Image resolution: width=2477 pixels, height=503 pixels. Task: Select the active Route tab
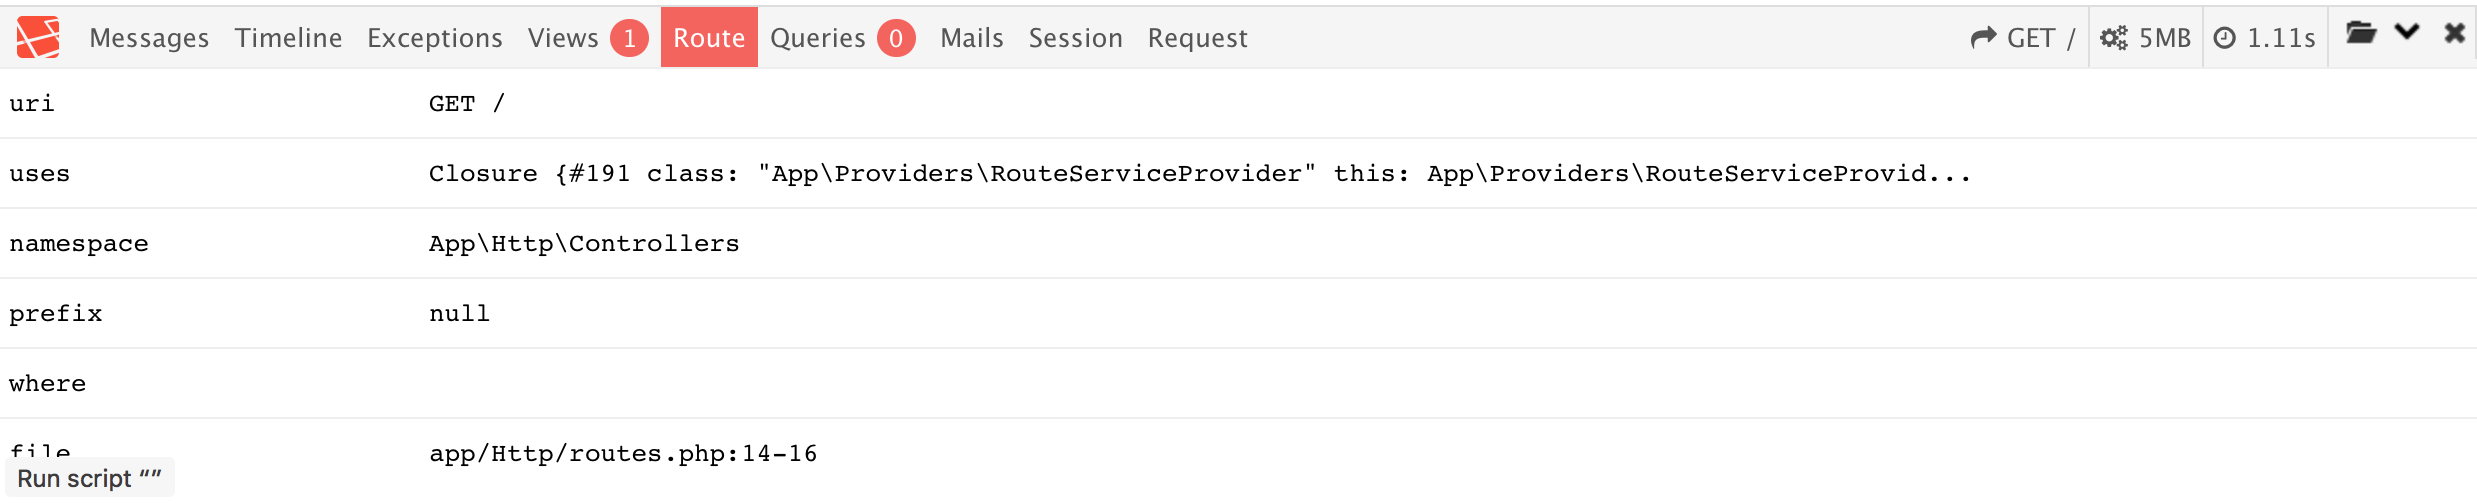[709, 38]
